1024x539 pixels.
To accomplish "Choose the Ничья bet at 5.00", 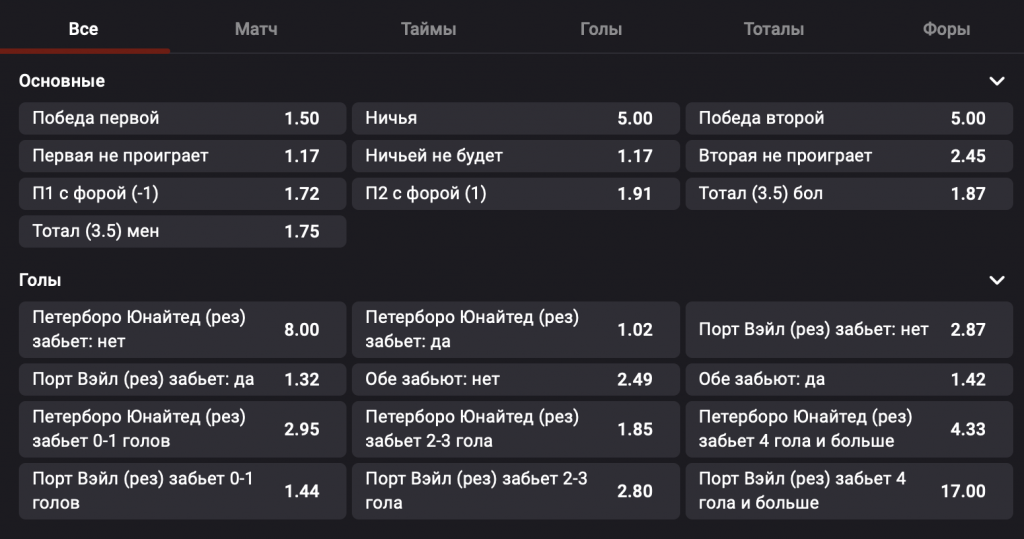I will pyautogui.click(x=515, y=118).
